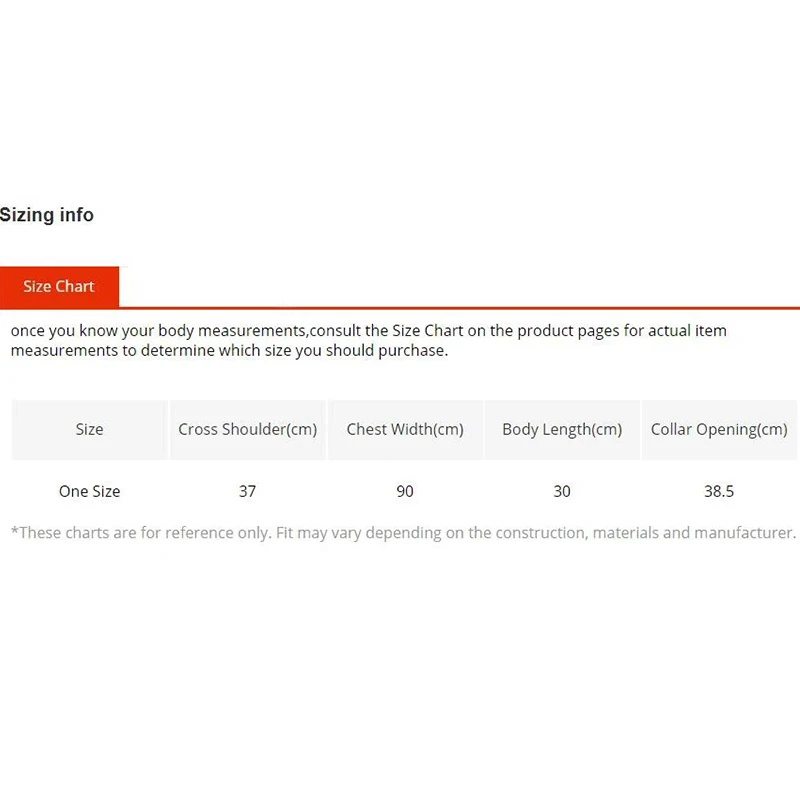This screenshot has height=800, width=800.
Task: Click the reference-only disclaimer footnote
Action: (403, 533)
